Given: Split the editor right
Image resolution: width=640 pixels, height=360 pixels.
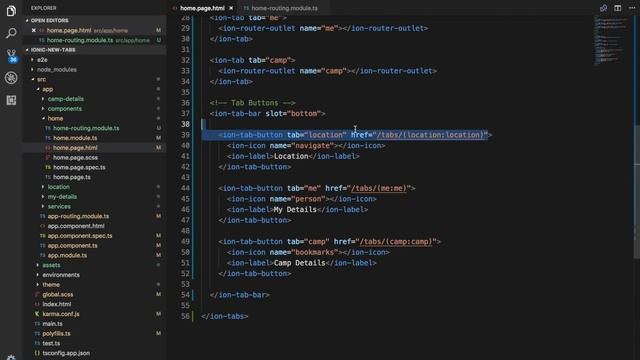Looking at the screenshot, I should point(618,8).
